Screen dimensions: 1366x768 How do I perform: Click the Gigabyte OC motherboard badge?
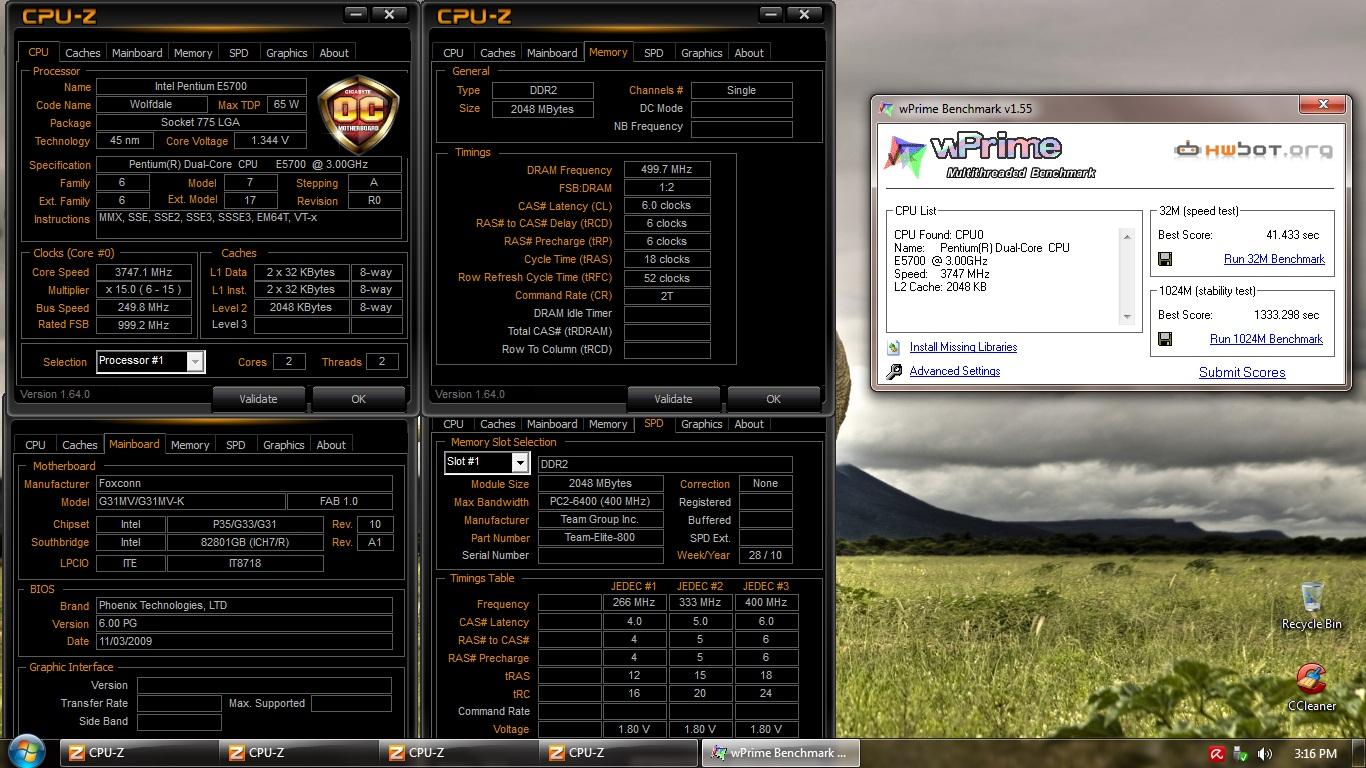point(358,114)
